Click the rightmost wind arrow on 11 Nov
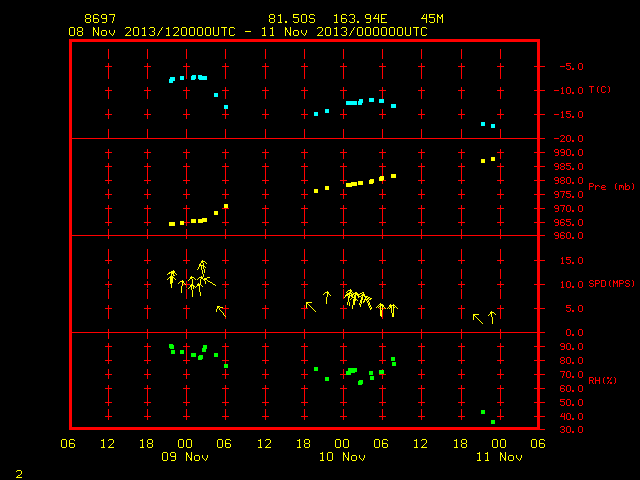 point(493,317)
